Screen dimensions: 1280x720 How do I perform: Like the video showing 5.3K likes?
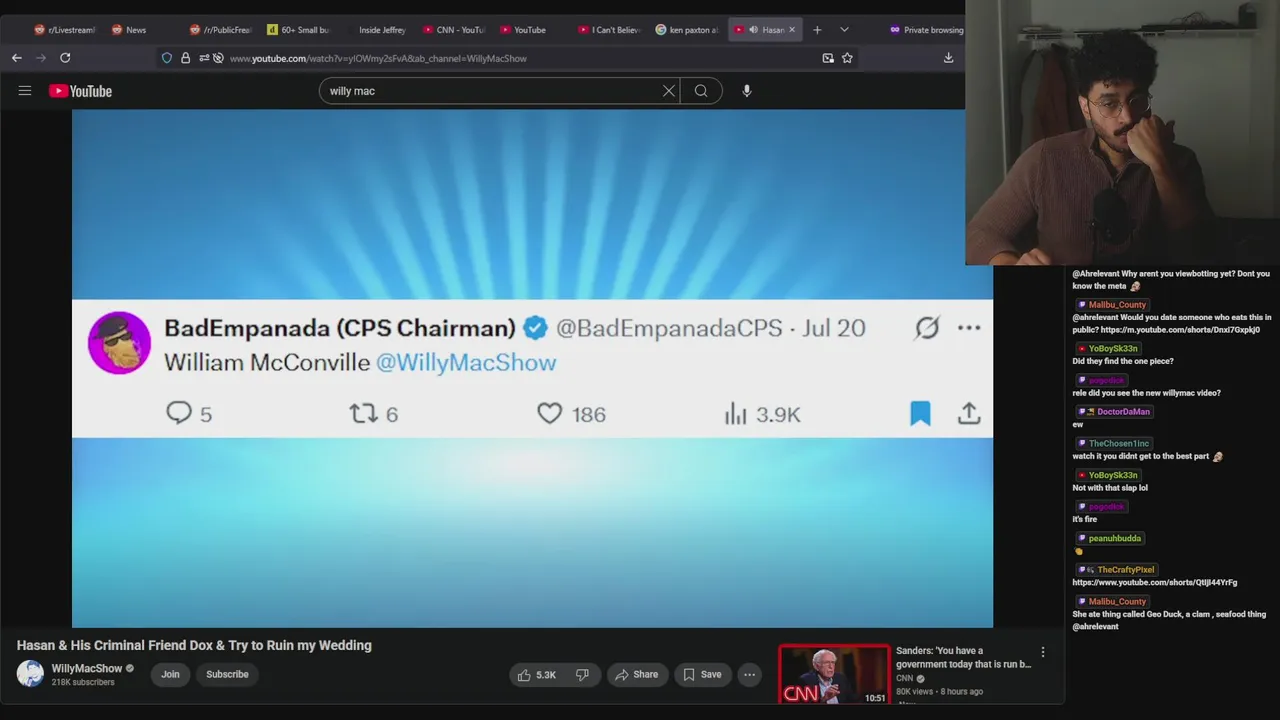(x=537, y=675)
